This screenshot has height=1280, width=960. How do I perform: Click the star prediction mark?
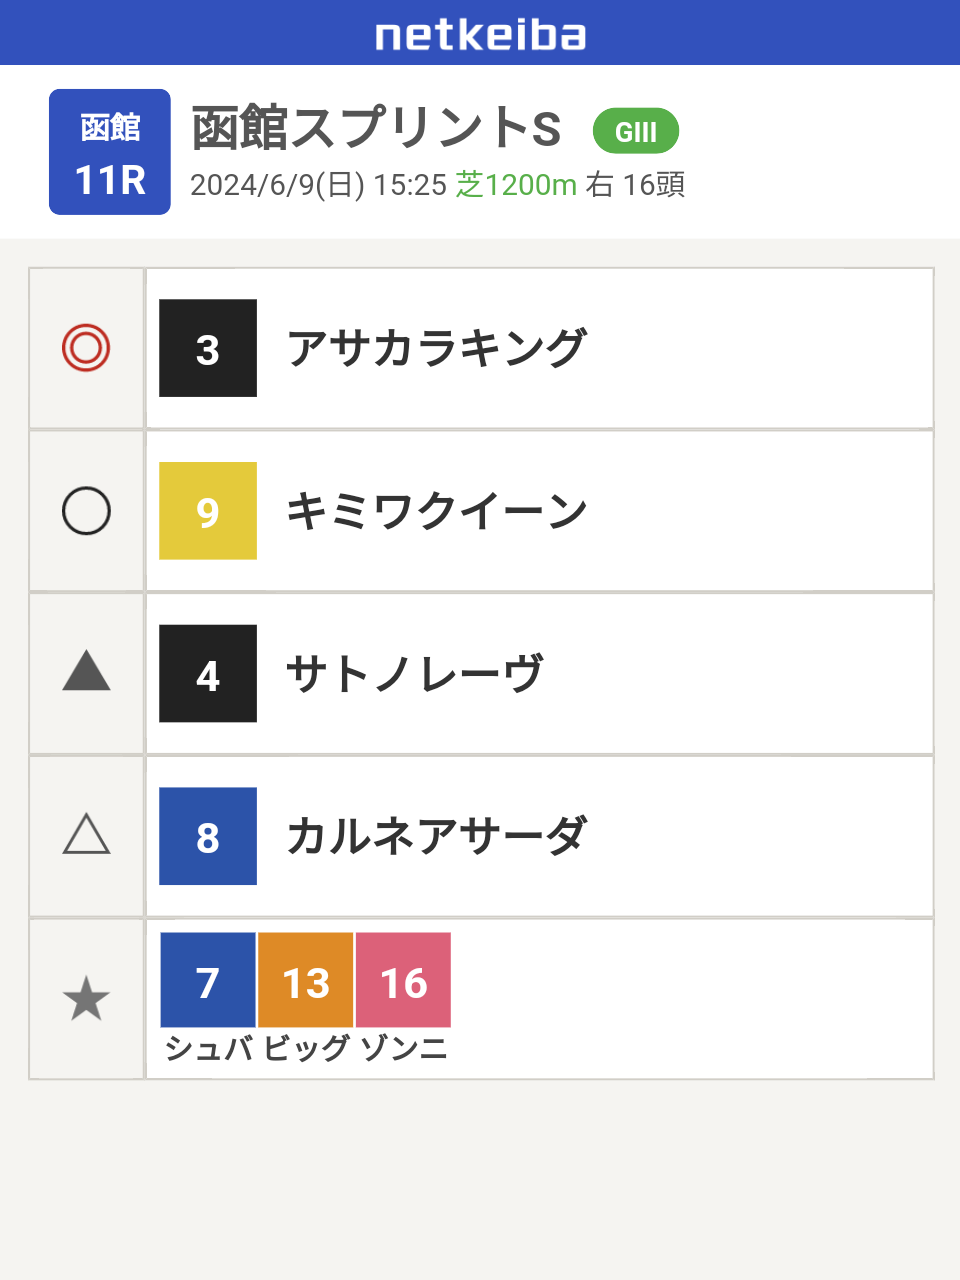coord(86,999)
